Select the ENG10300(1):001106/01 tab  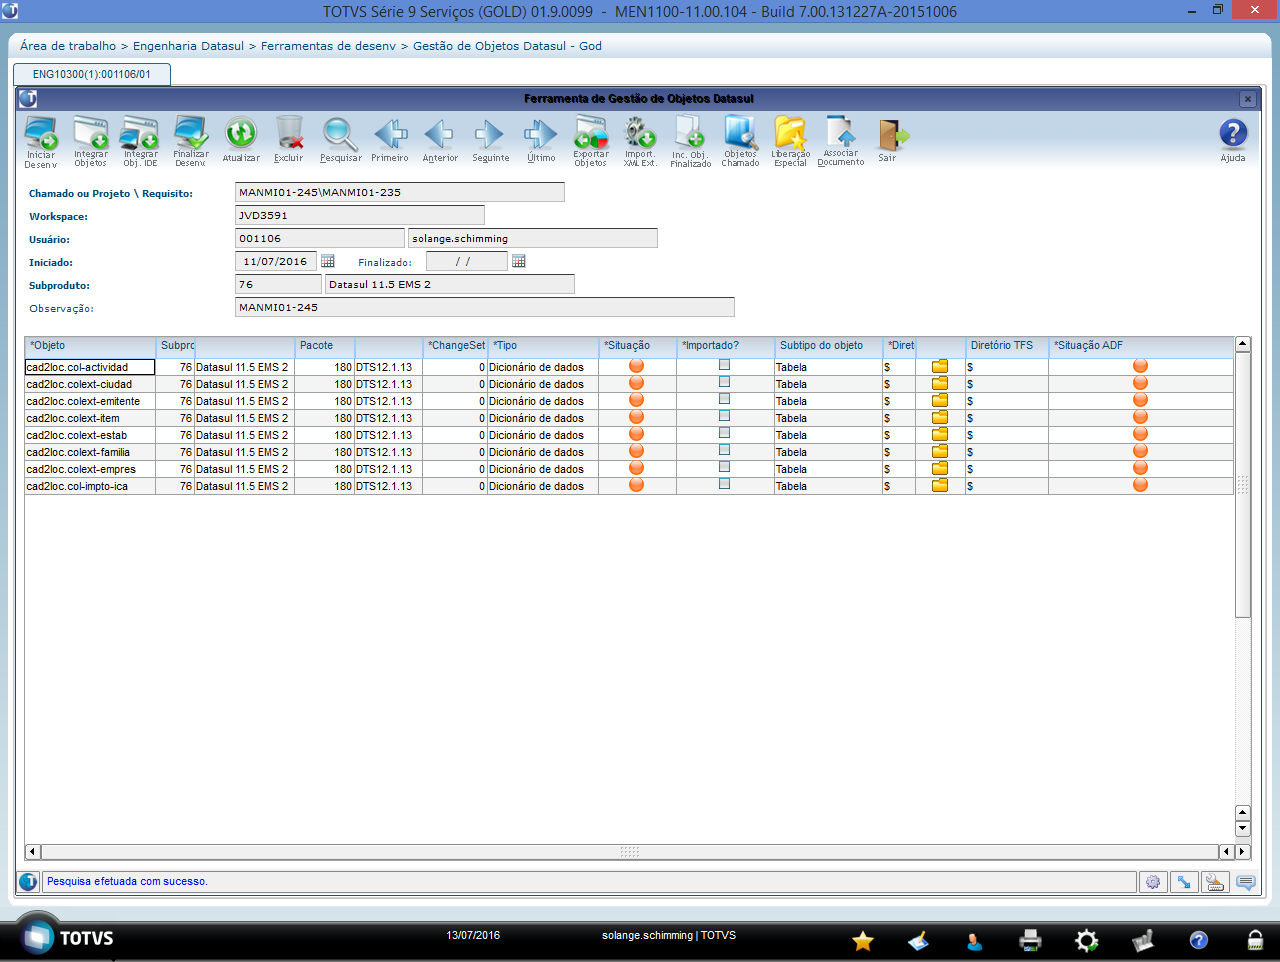tap(92, 75)
